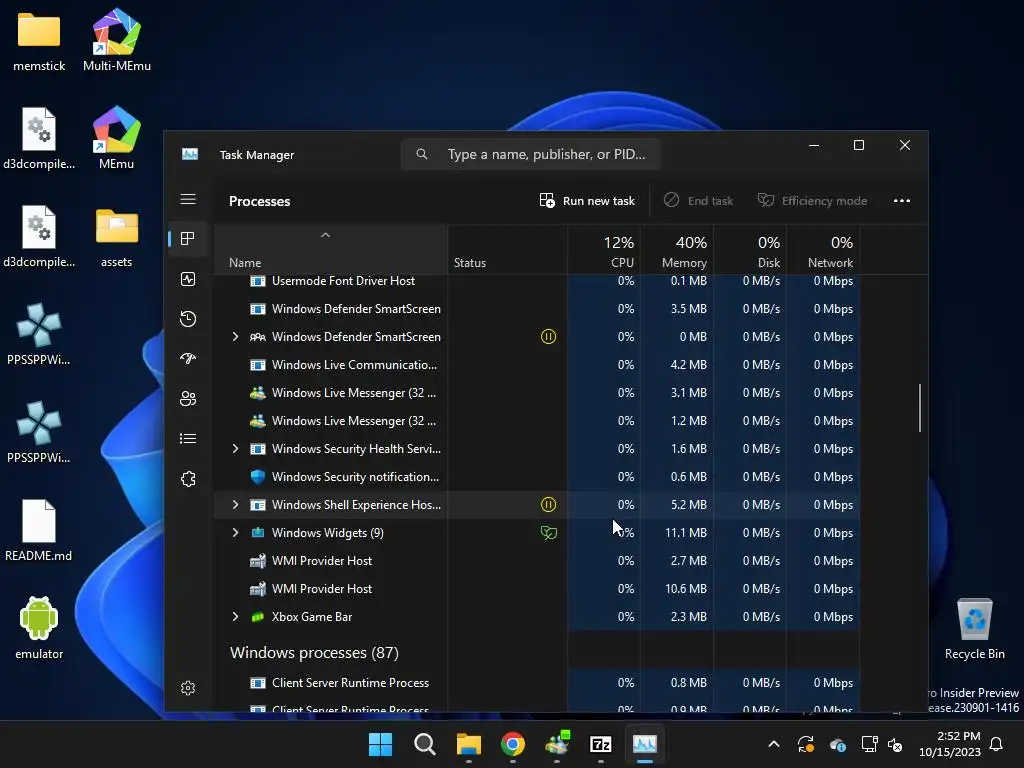
Task: Click the three-dot more options button
Action: pyautogui.click(x=902, y=200)
